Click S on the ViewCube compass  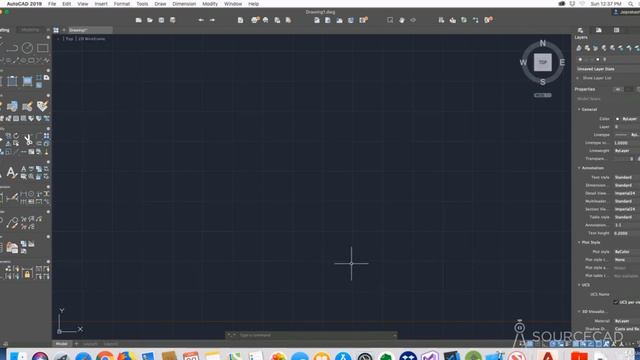tap(542, 82)
